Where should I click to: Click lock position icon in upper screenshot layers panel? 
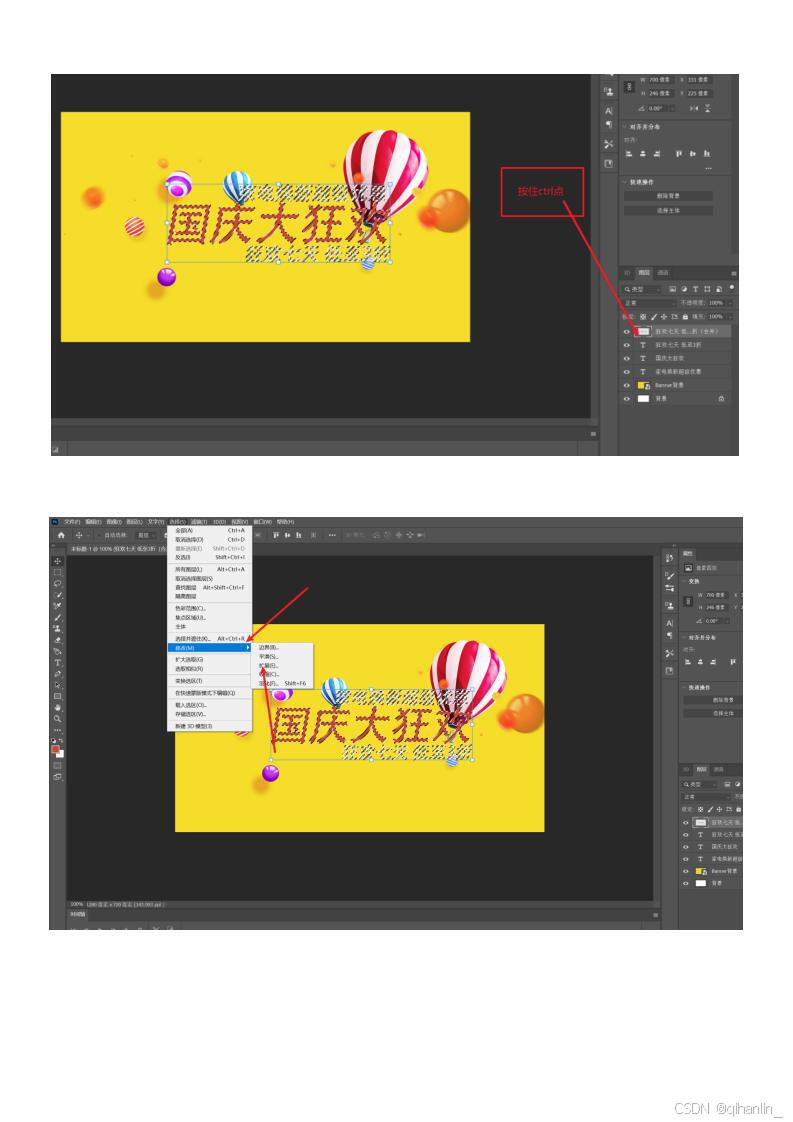pyautogui.click(x=663, y=316)
